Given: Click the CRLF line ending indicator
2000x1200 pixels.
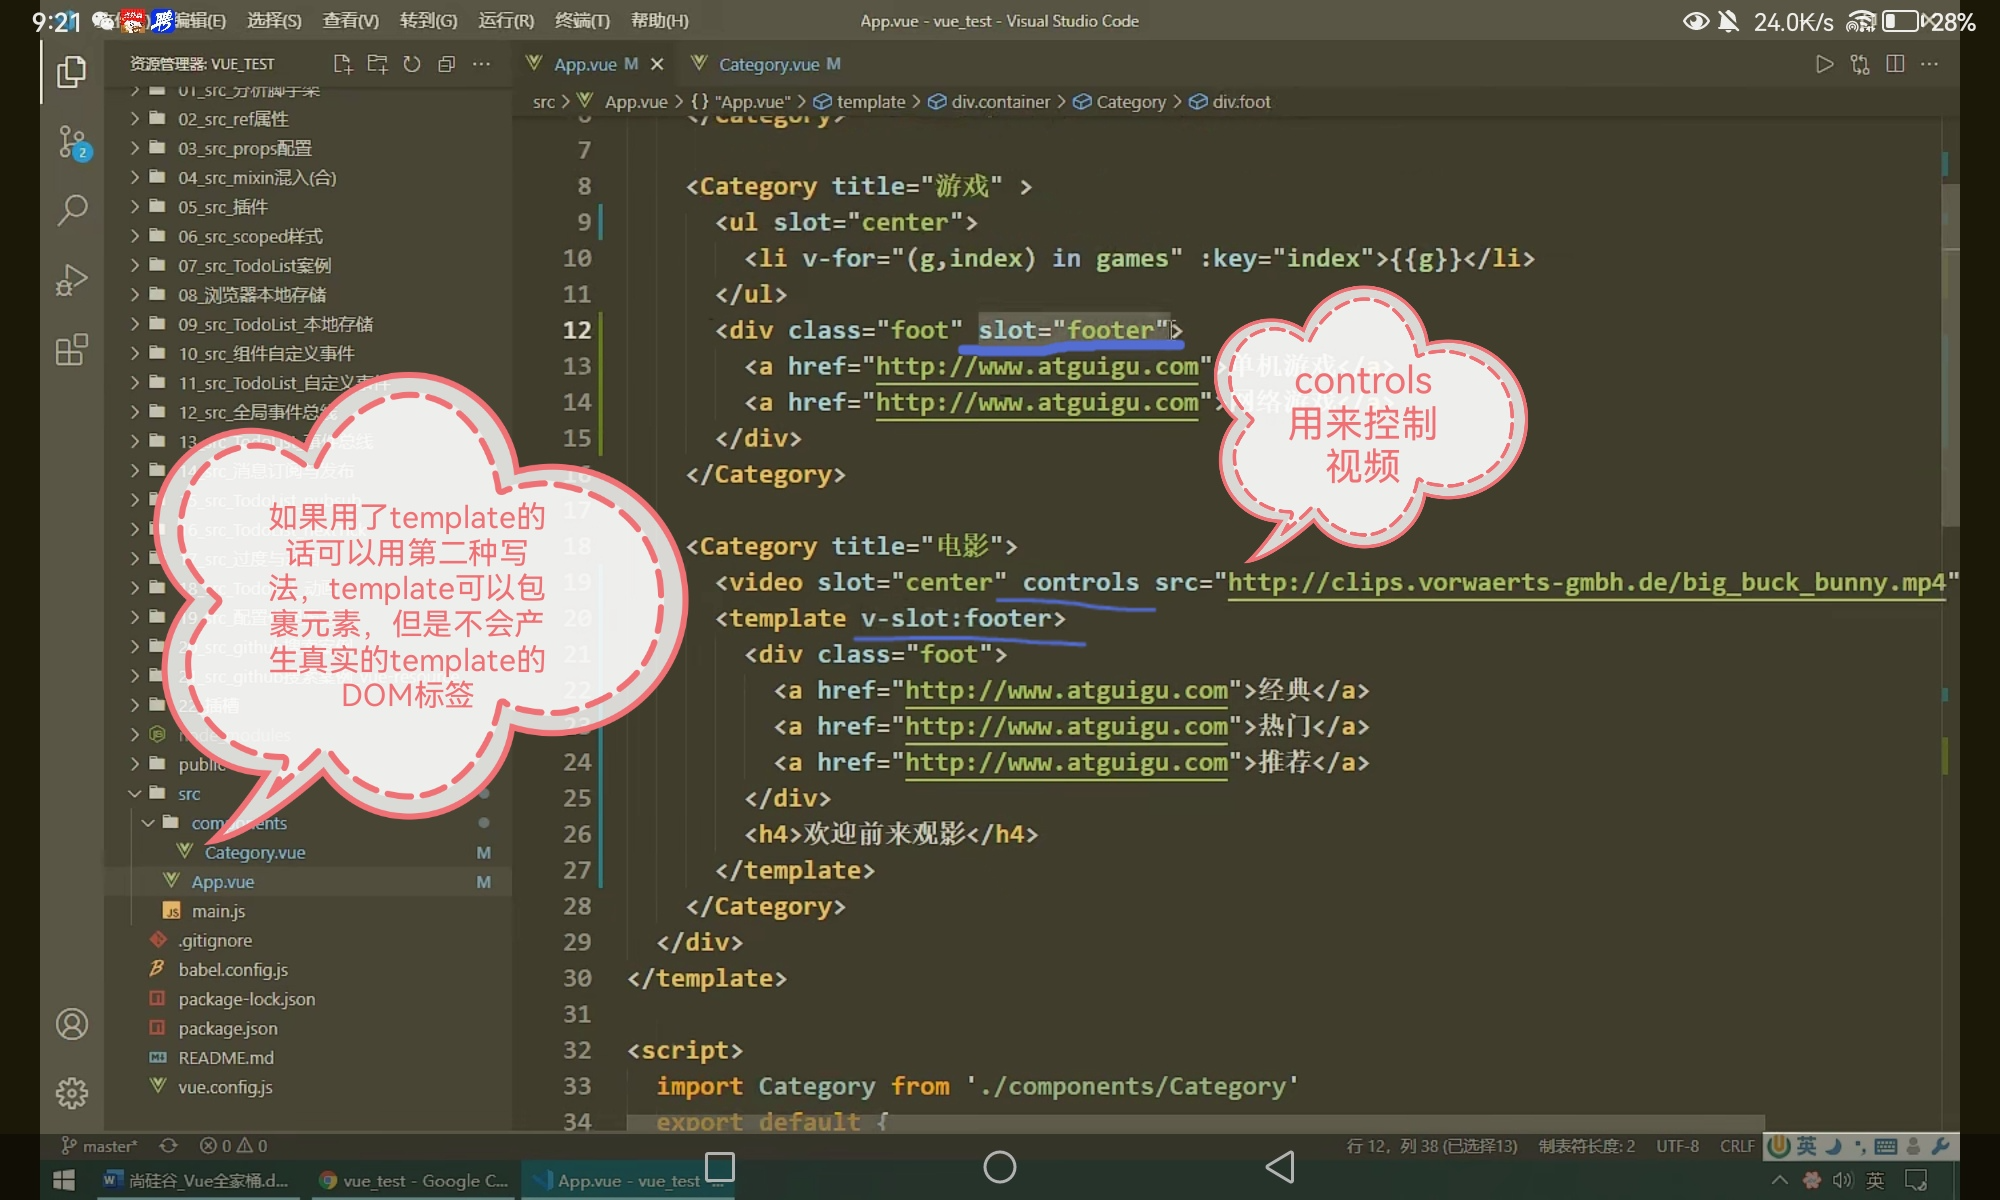Looking at the screenshot, I should pos(1736,1146).
